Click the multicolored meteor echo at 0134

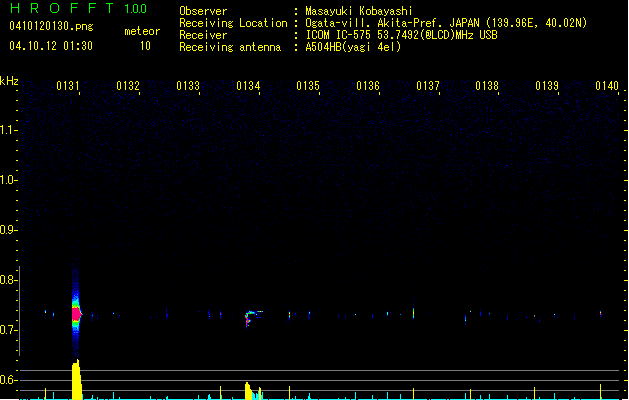tap(252, 317)
